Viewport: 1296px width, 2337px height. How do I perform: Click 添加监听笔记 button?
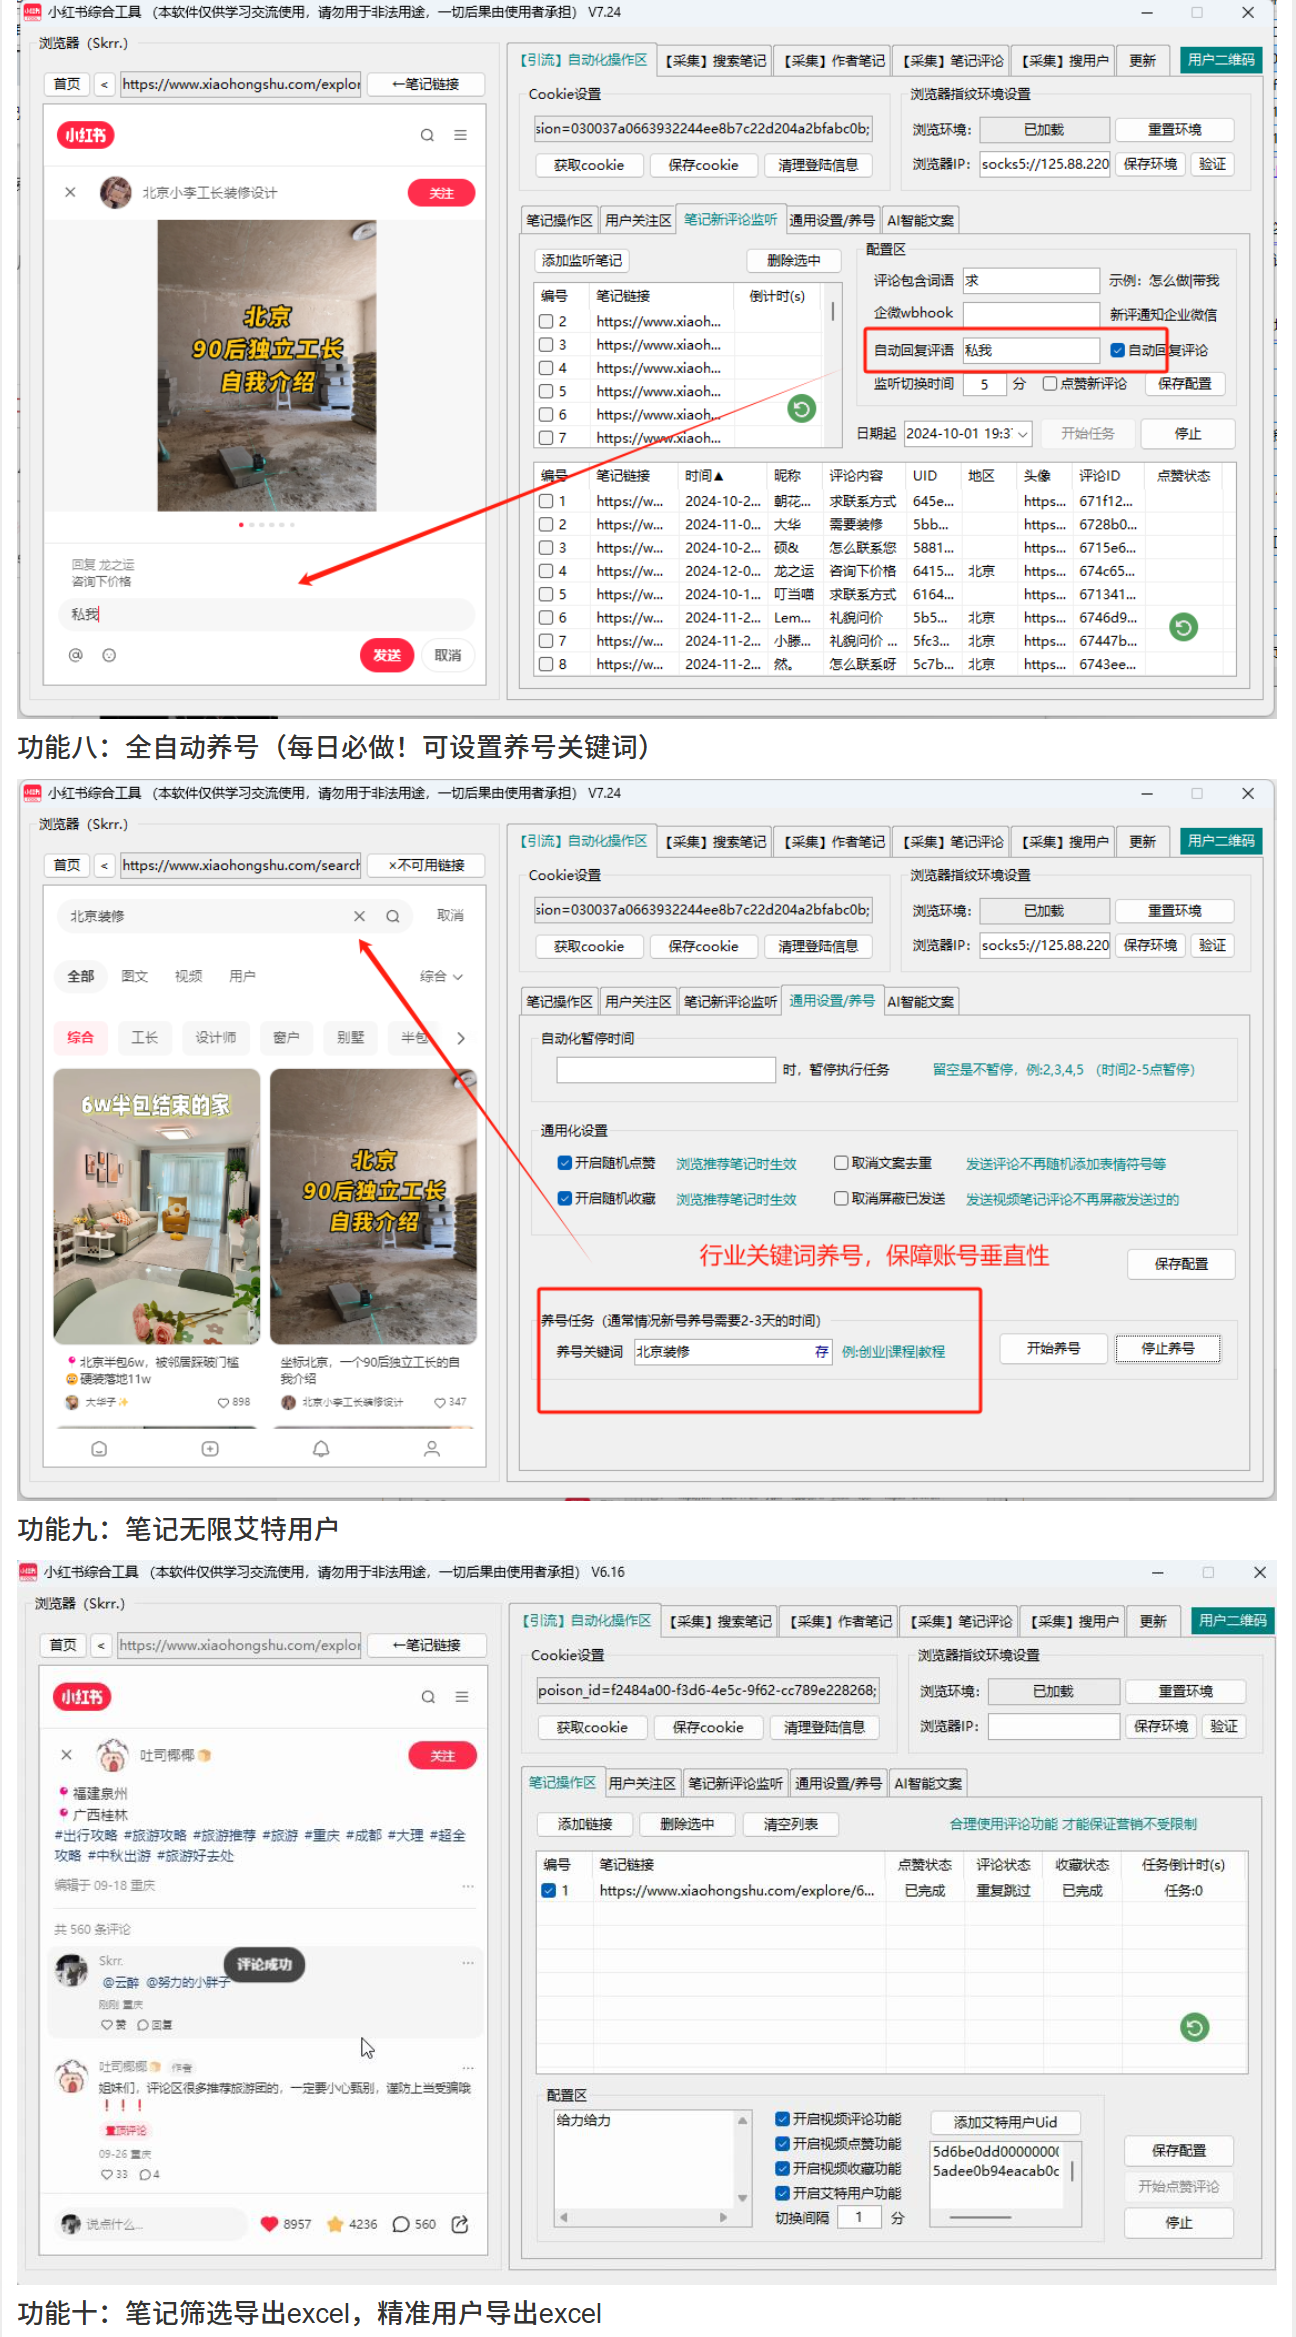click(x=581, y=260)
